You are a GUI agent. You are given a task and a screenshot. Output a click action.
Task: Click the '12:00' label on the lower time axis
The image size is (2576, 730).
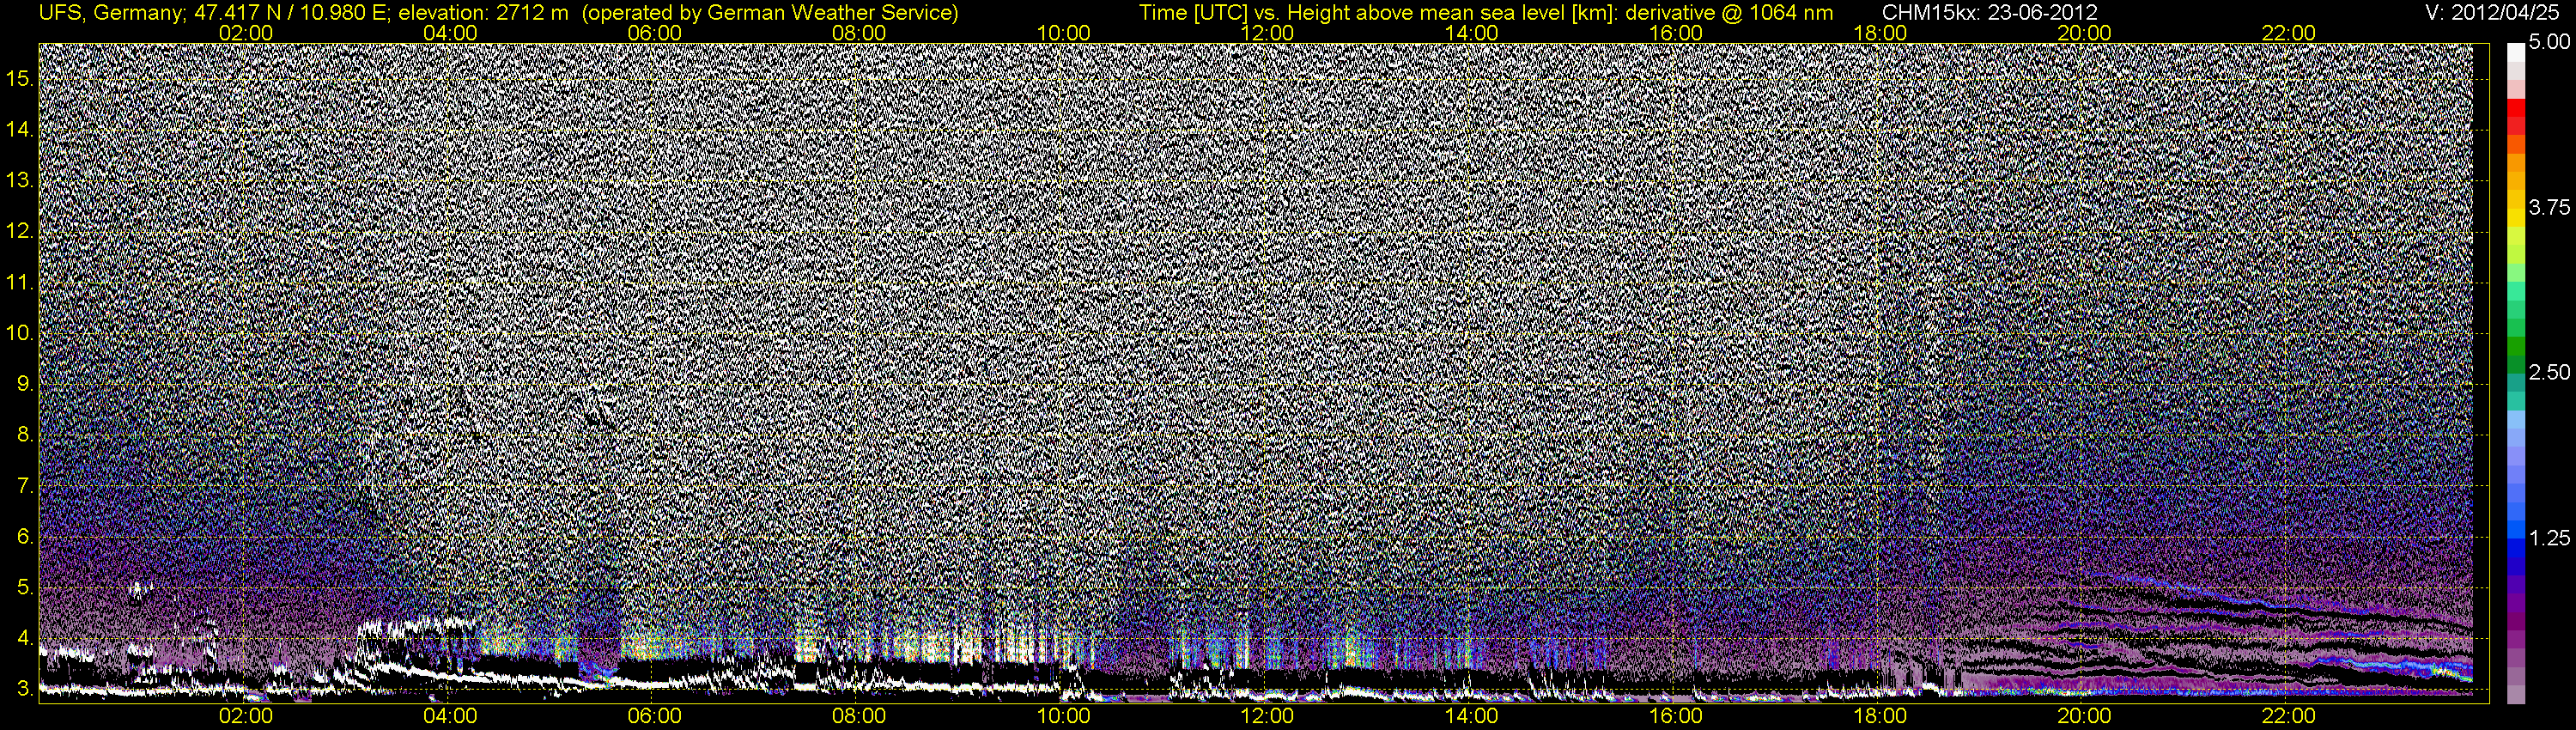click(x=1267, y=716)
